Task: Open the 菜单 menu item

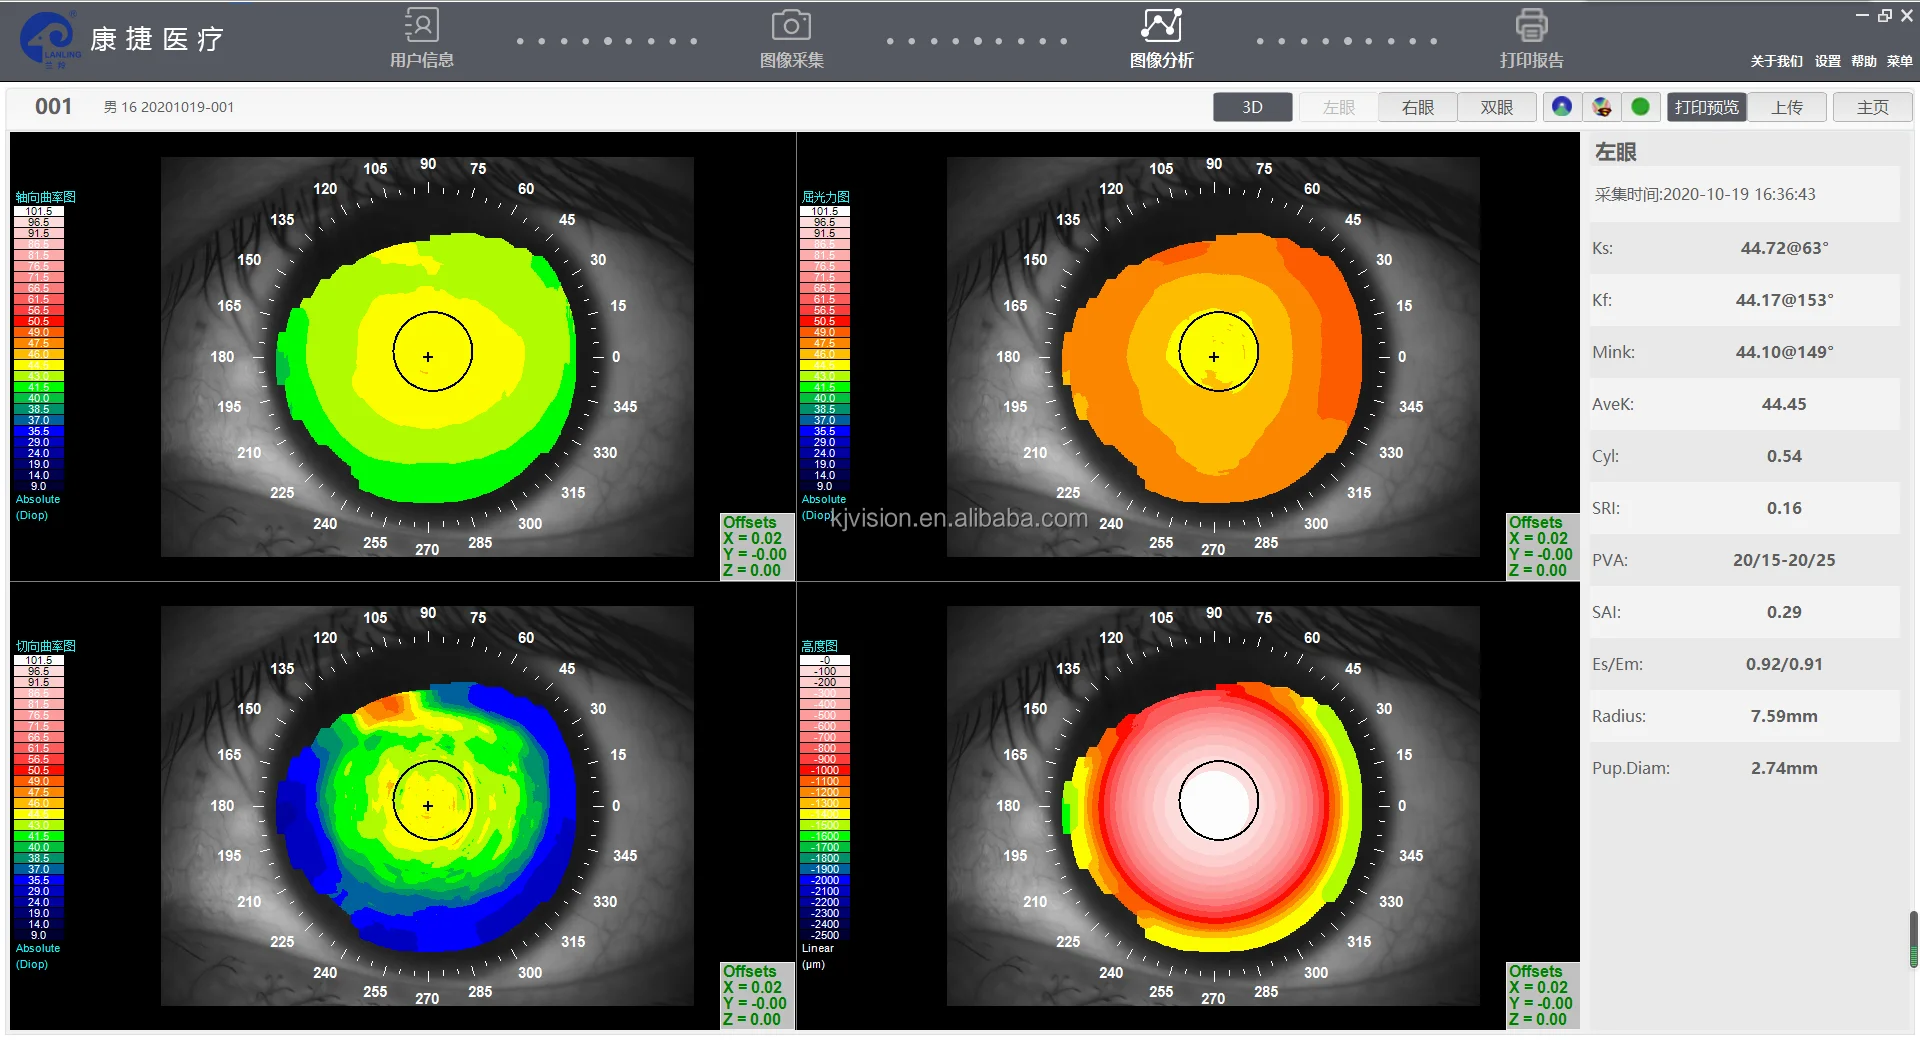Action: click(x=1900, y=61)
